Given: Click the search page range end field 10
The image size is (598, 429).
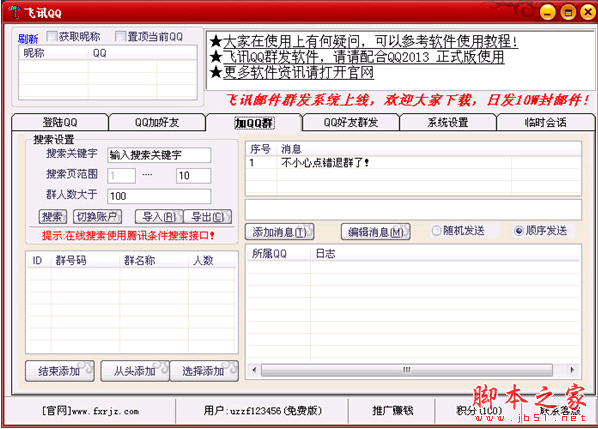Looking at the screenshot, I should [193, 175].
